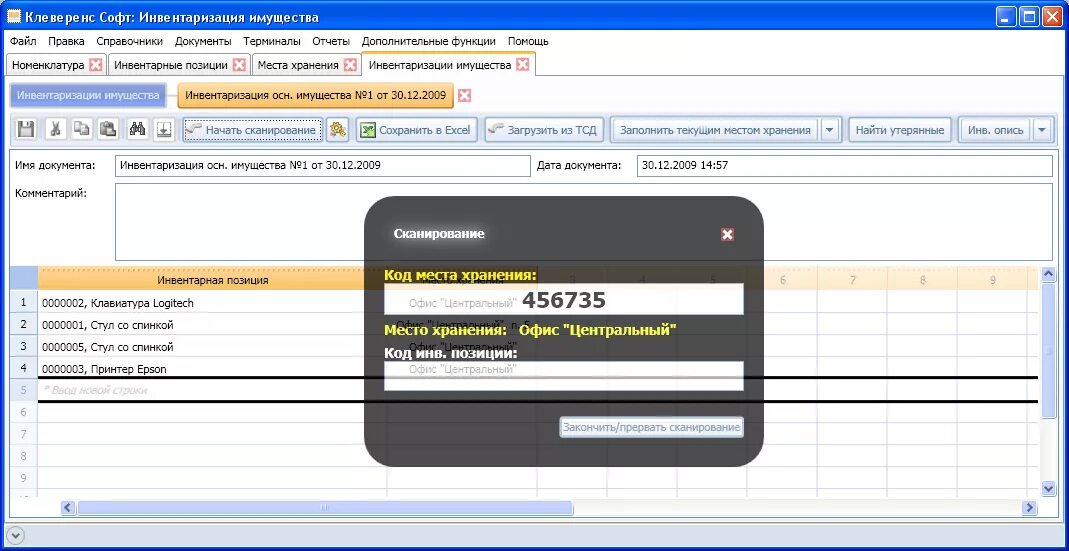The height and width of the screenshot is (551, 1069).
Task: Close the Инвентаризации имущества tab with its X
Action: 523,65
